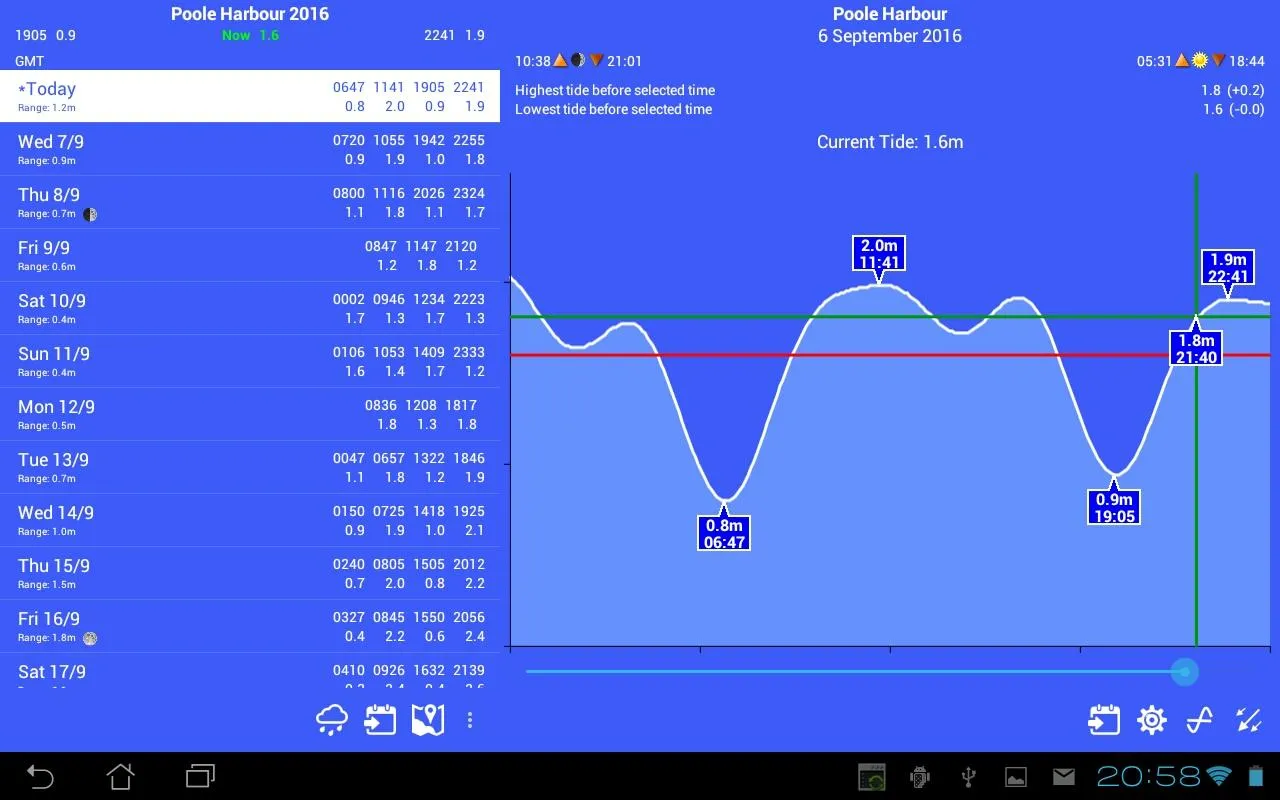Screen dimensions: 1280x800
Task: Tap the sun icon beside sunrise time 05:31
Action: [x=1200, y=61]
